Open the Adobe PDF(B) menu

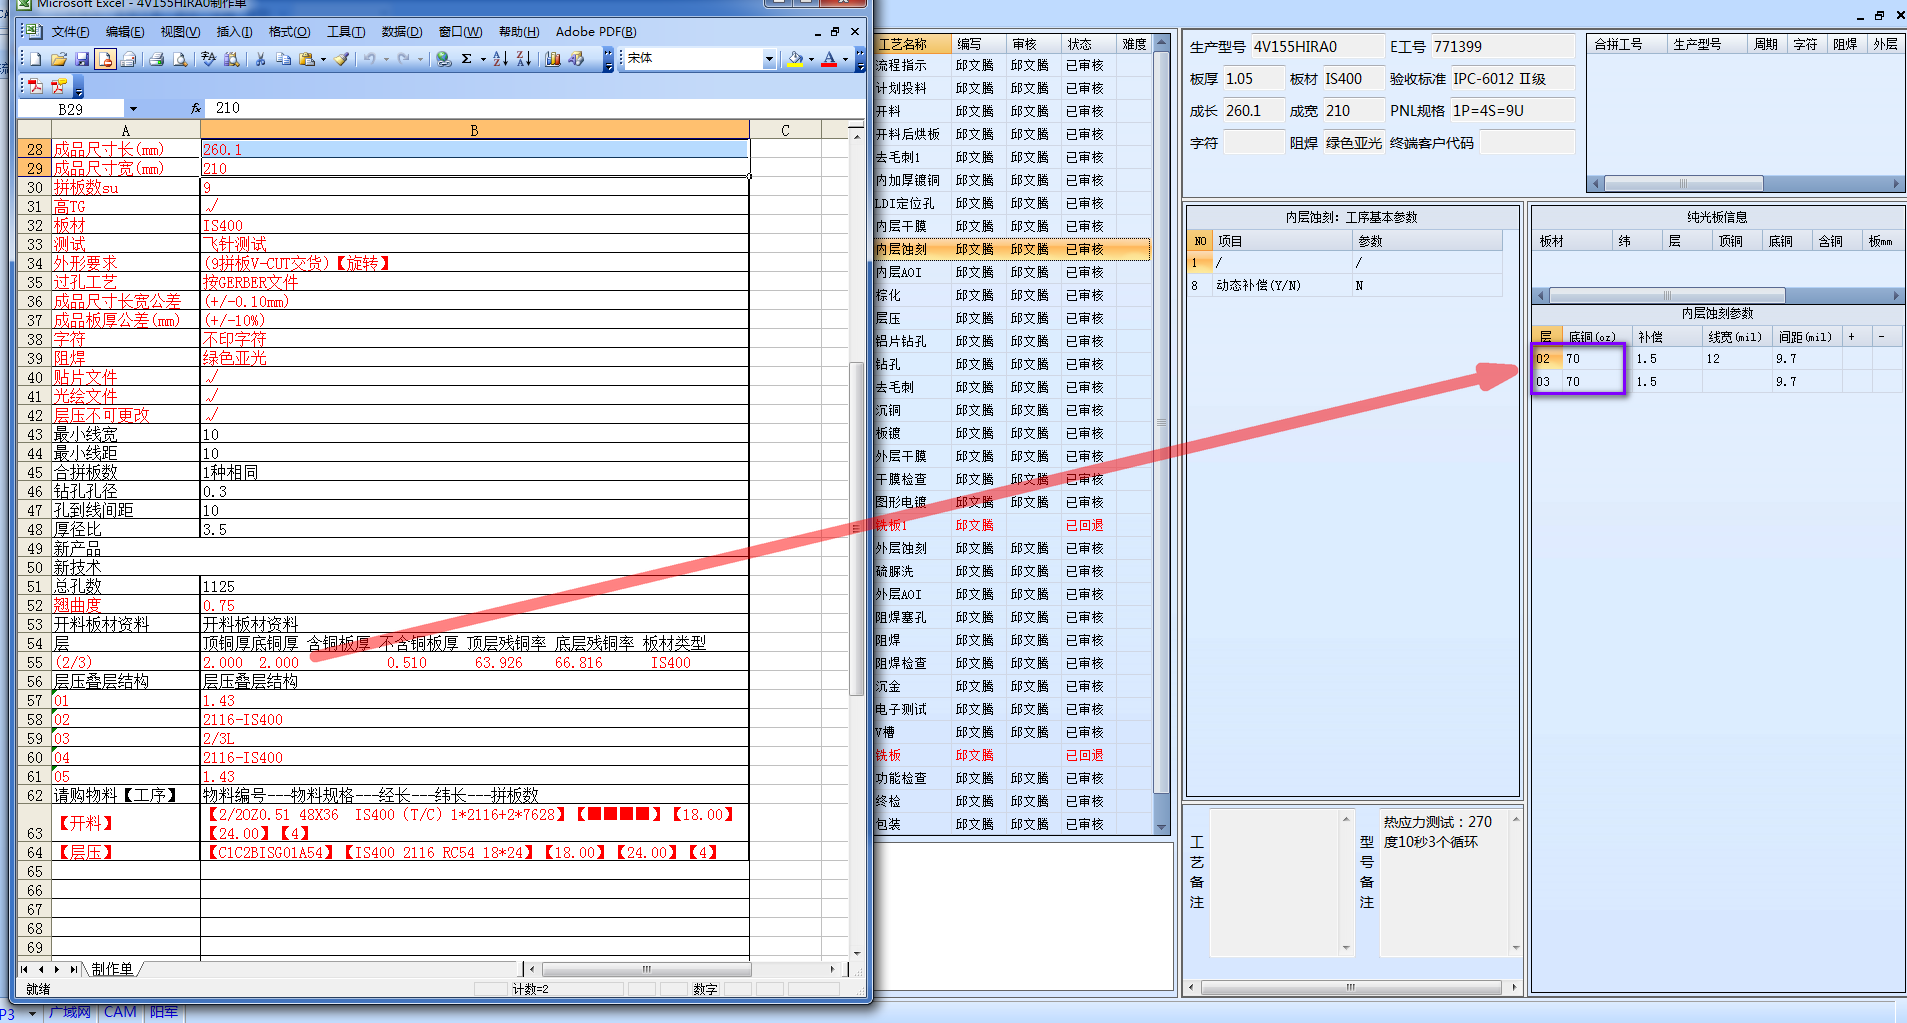596,31
